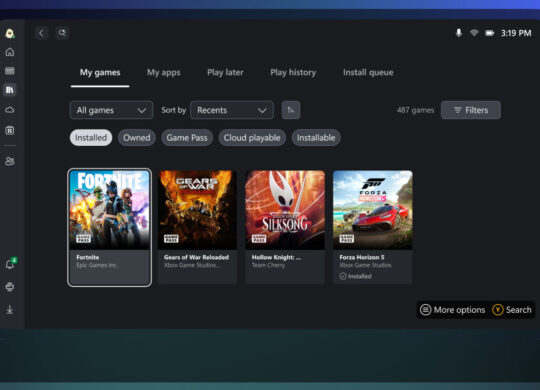Viewport: 540px width, 390px height.
Task: Open the Play later tab
Action: click(x=225, y=73)
